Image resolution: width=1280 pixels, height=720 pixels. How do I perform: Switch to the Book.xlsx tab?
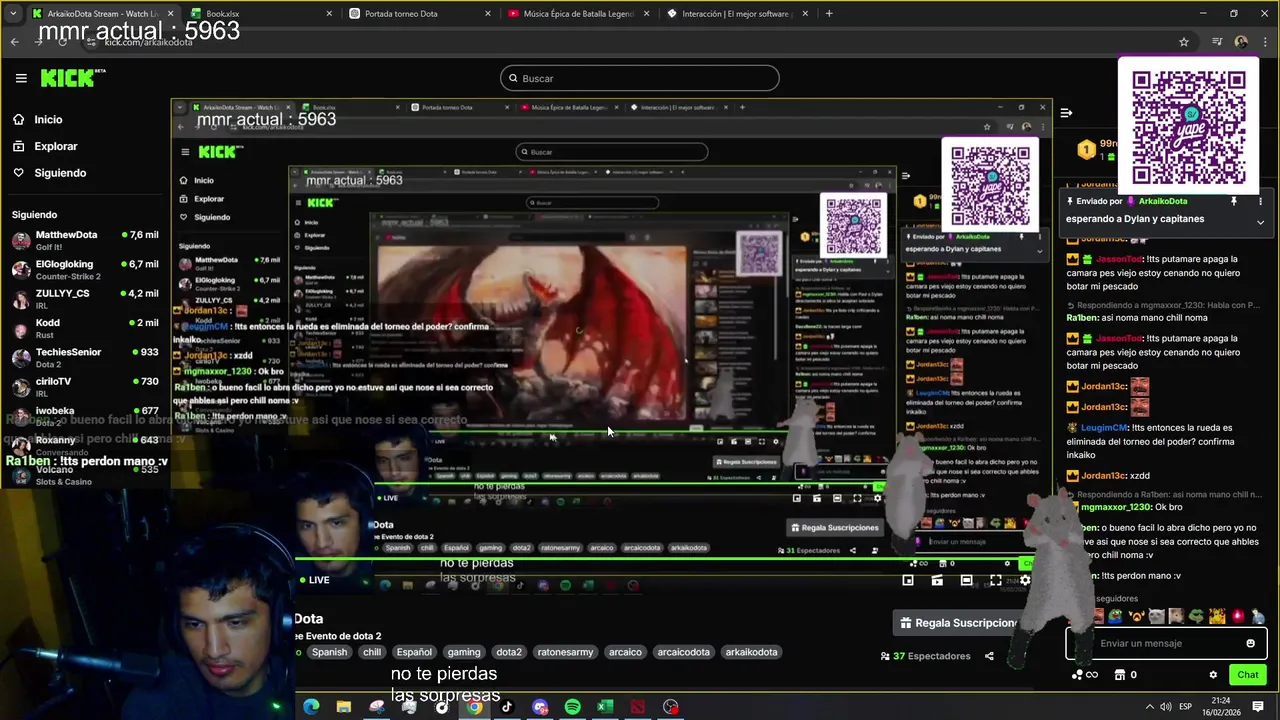(x=262, y=14)
